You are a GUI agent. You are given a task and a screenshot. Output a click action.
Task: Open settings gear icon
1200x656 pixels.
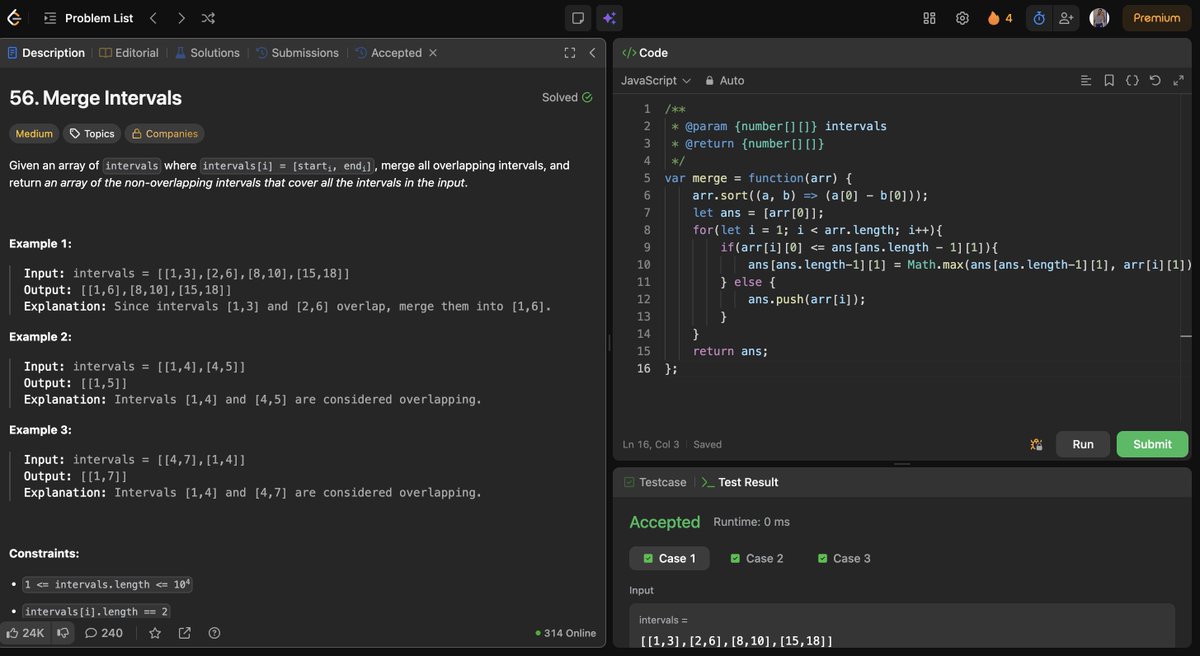pos(962,18)
